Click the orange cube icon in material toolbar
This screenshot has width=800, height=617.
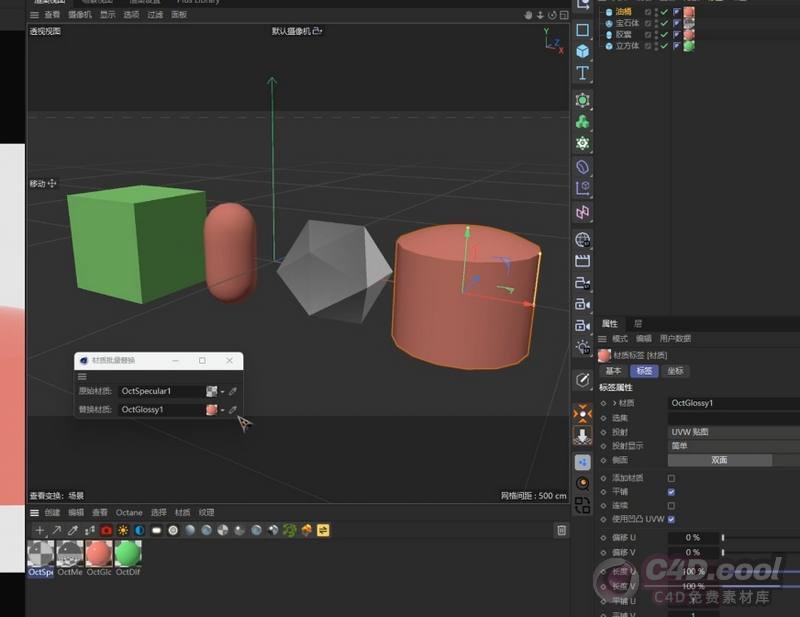(306, 531)
